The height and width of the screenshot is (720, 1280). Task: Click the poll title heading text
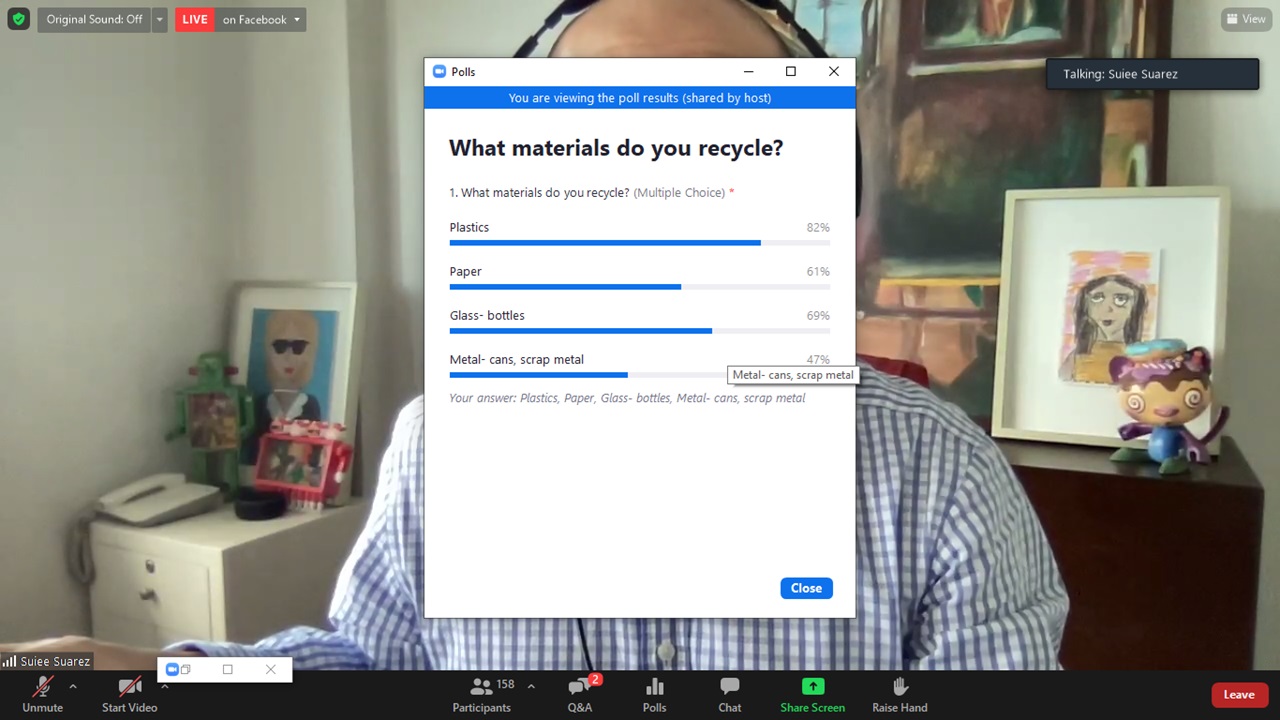point(616,148)
